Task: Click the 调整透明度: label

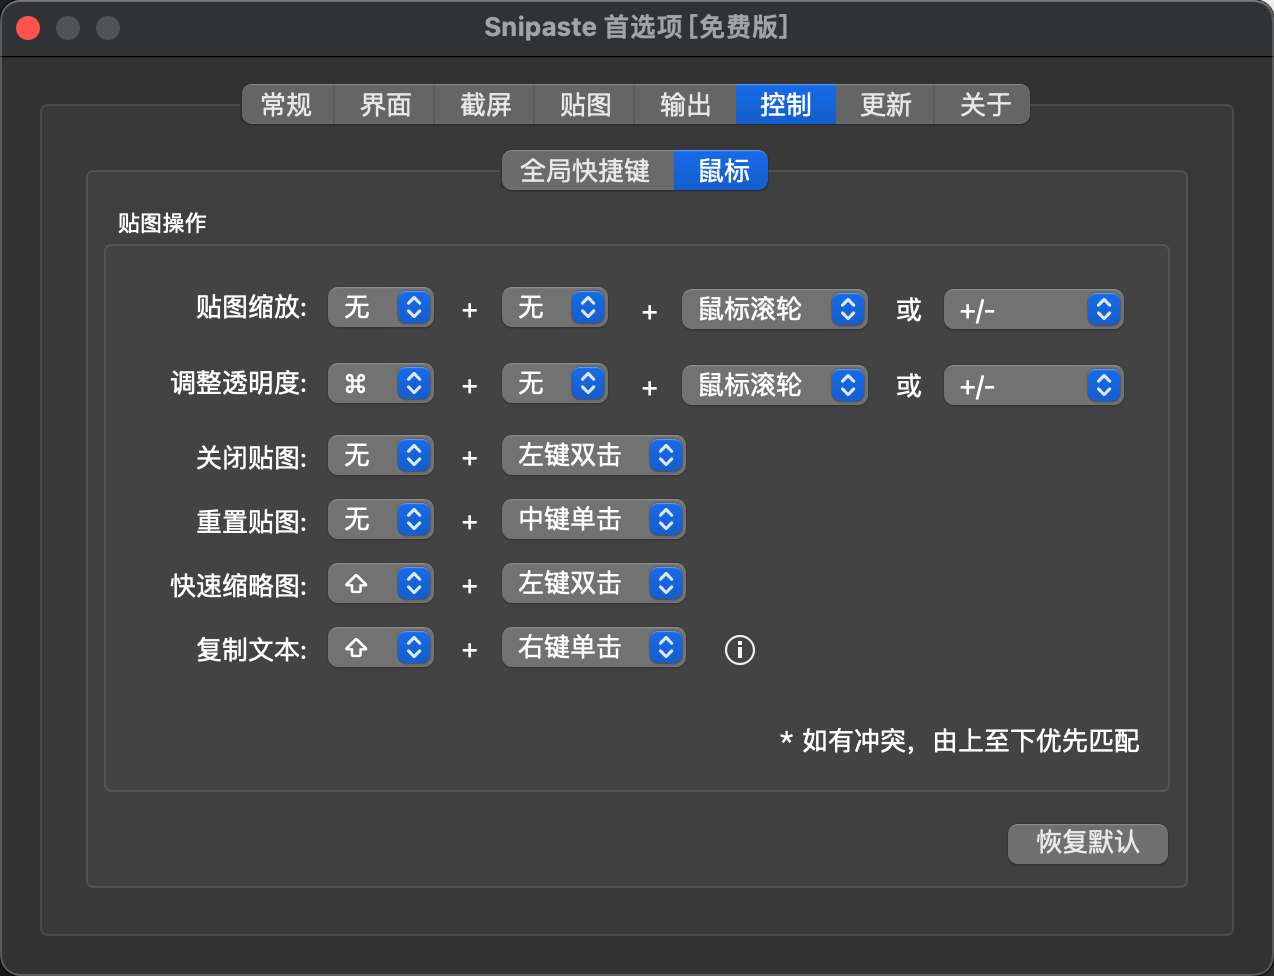Action: pyautogui.click(x=238, y=383)
